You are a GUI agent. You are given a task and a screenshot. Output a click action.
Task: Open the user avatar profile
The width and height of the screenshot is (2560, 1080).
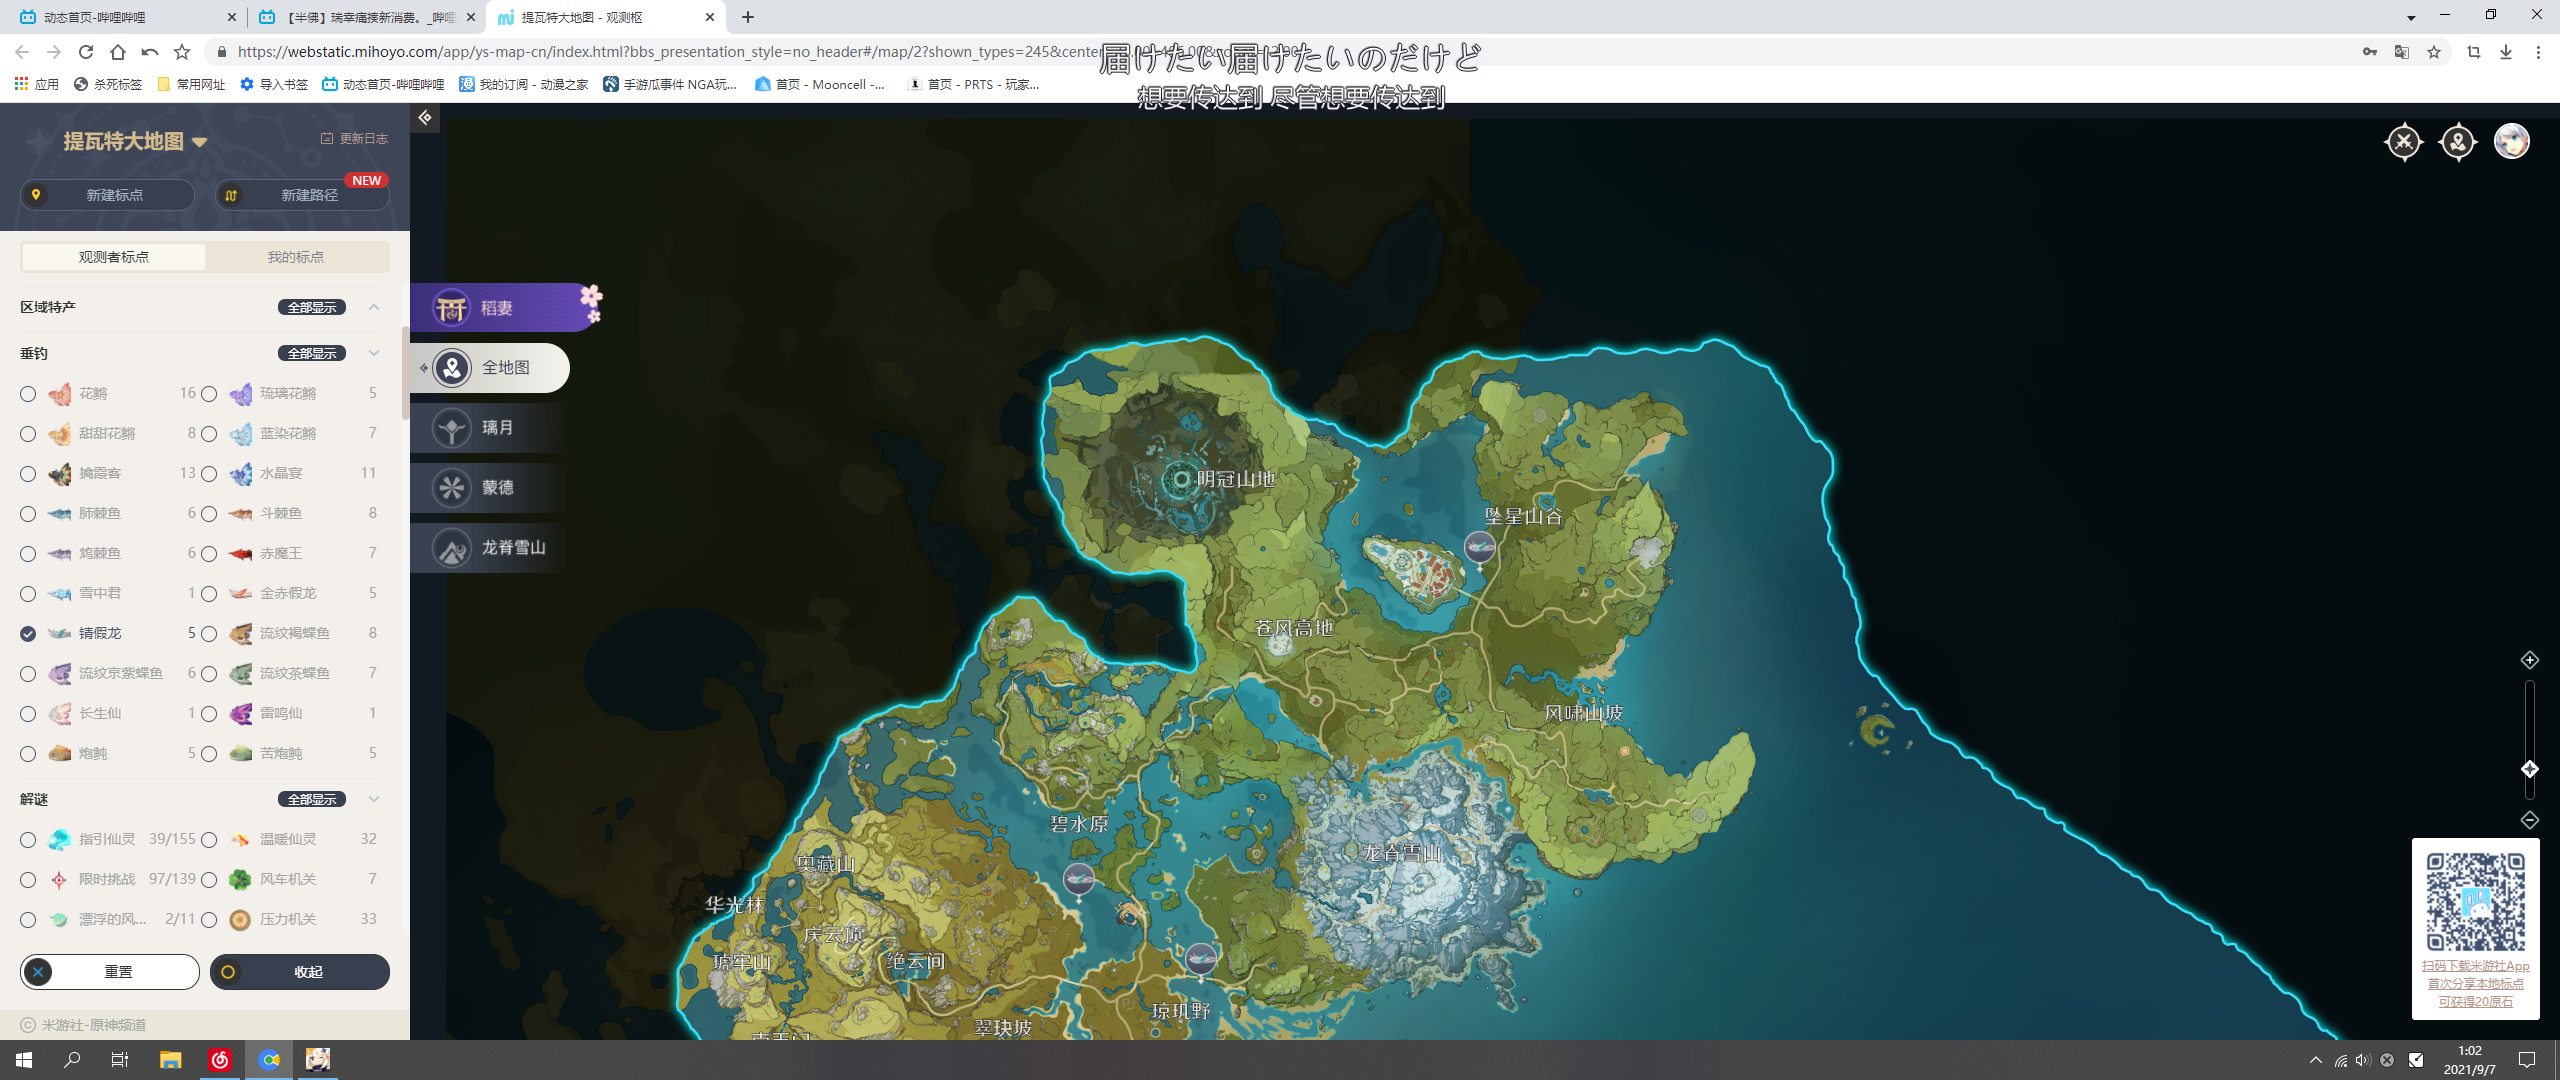[x=2512, y=142]
